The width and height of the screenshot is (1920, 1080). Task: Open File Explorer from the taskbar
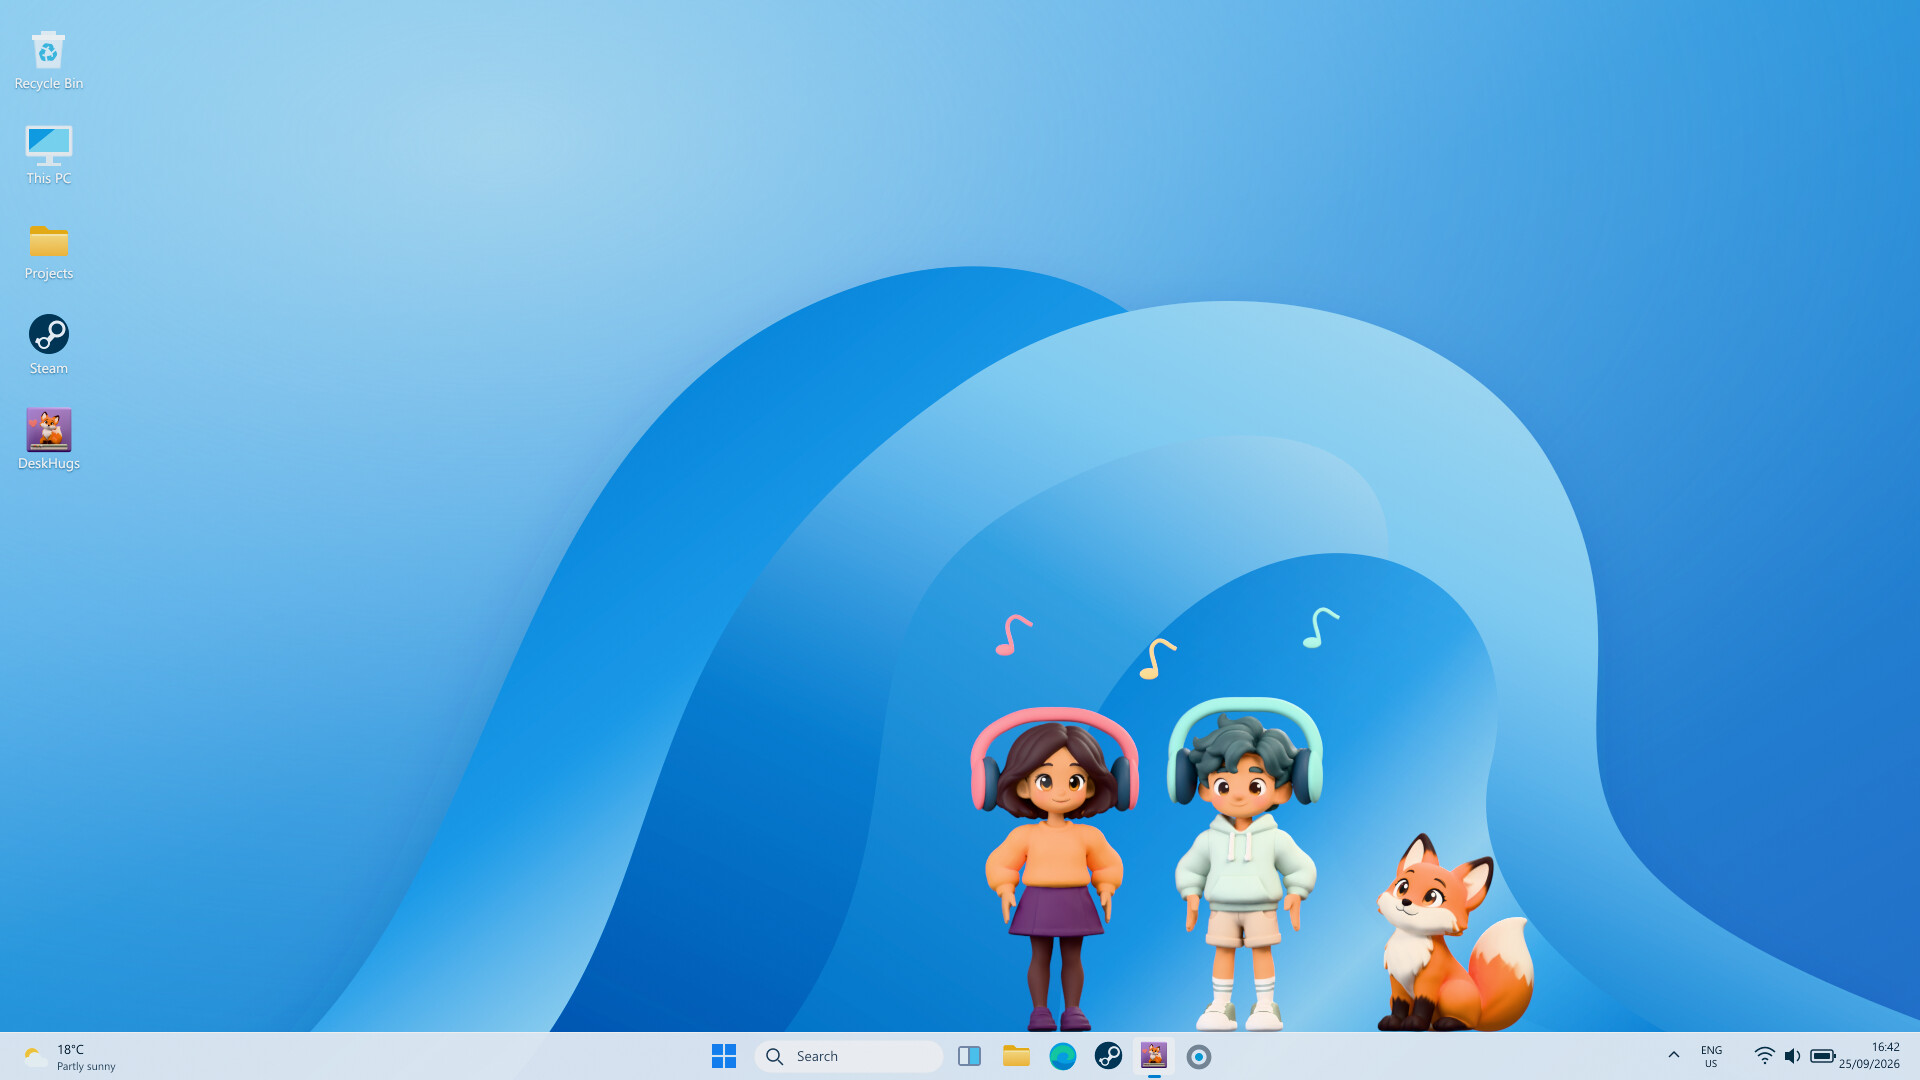point(1016,1056)
